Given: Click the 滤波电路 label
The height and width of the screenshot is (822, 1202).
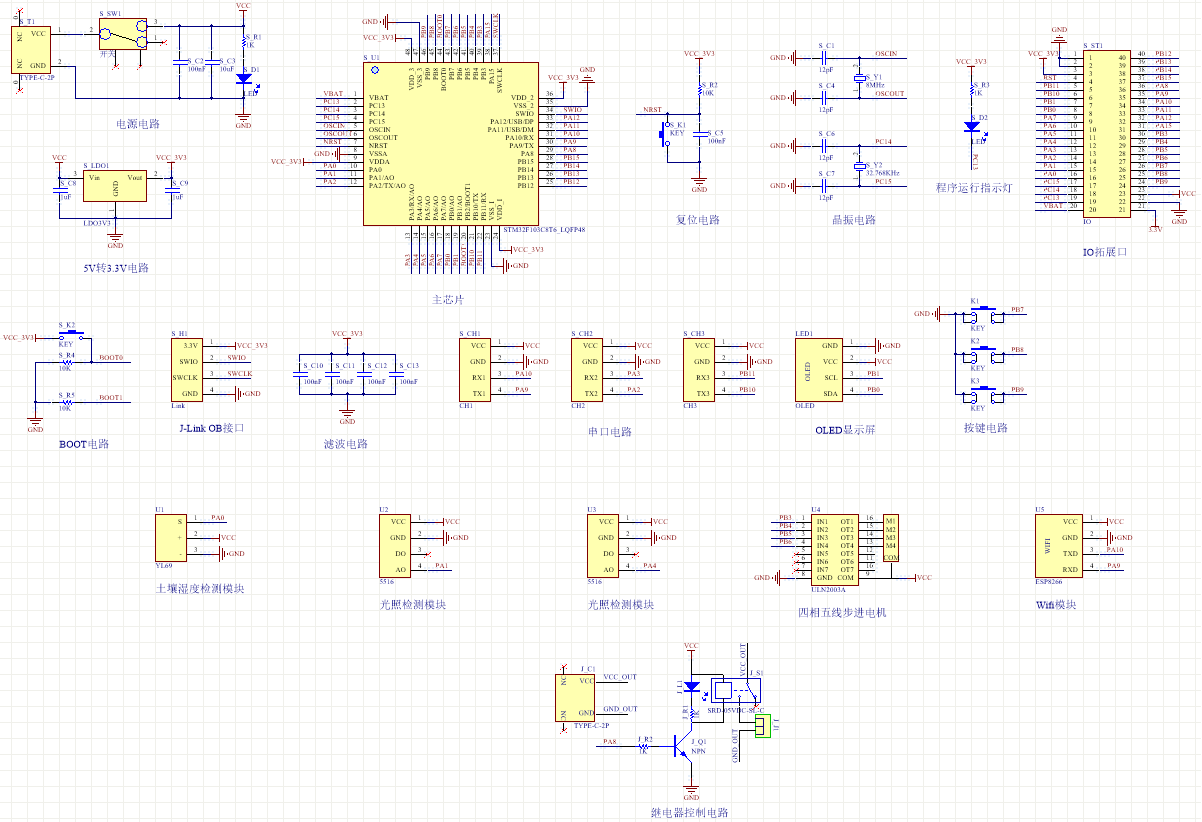Looking at the screenshot, I should click(x=346, y=444).
